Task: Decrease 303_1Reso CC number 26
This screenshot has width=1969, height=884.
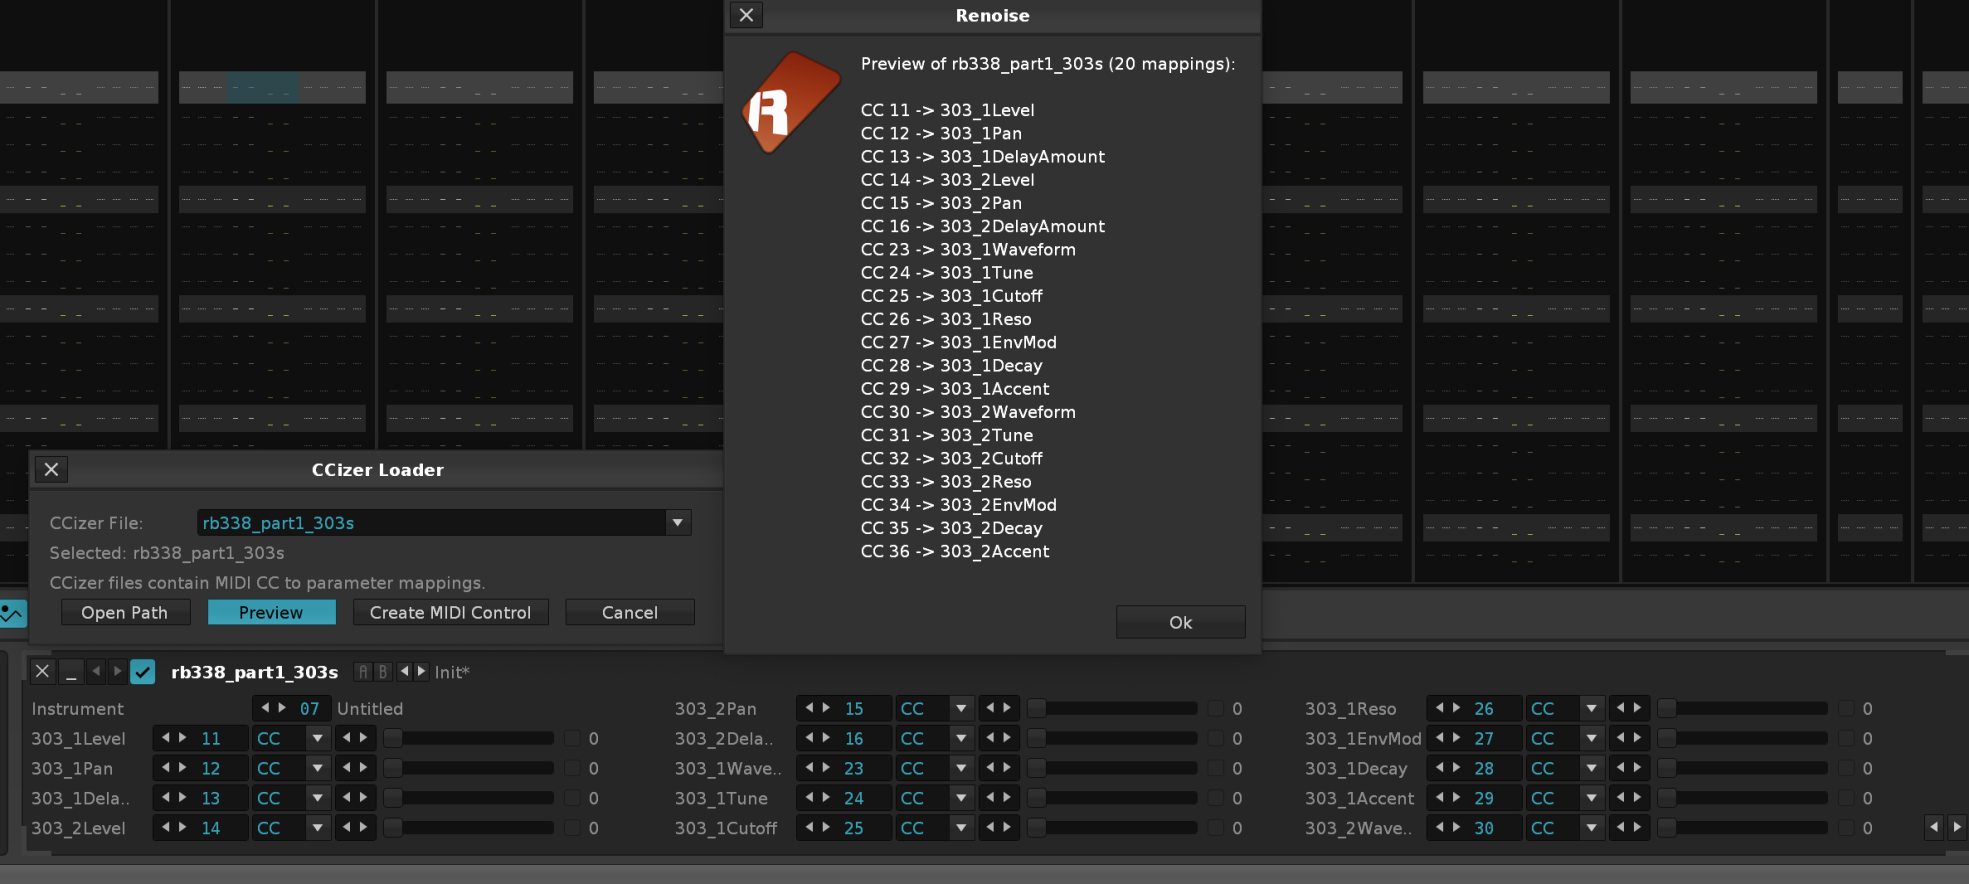Action: pos(1439,708)
